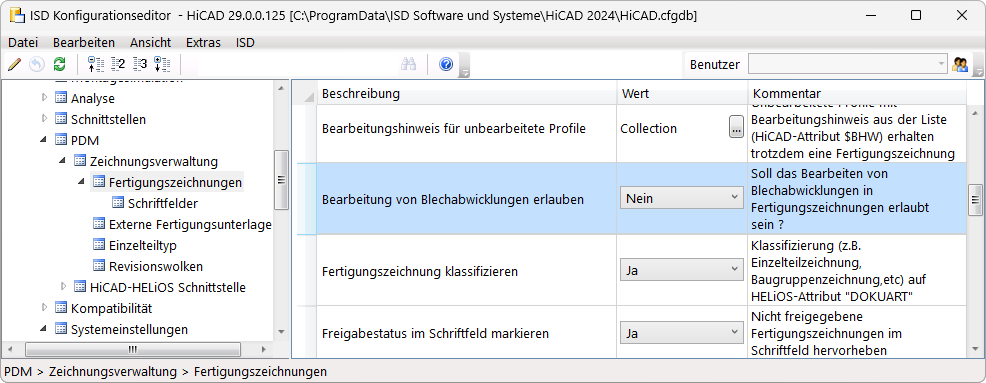
Task: Expand HiCAD-HELiOS Schnittstelle node
Action: (x=63, y=287)
